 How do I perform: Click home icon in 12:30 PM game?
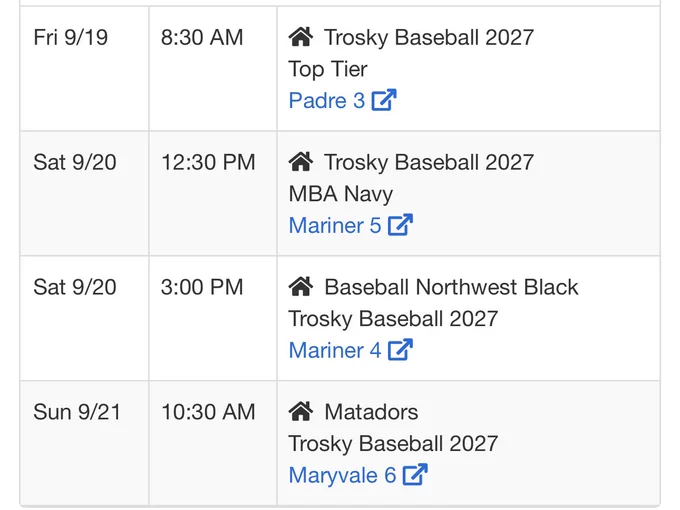(301, 162)
